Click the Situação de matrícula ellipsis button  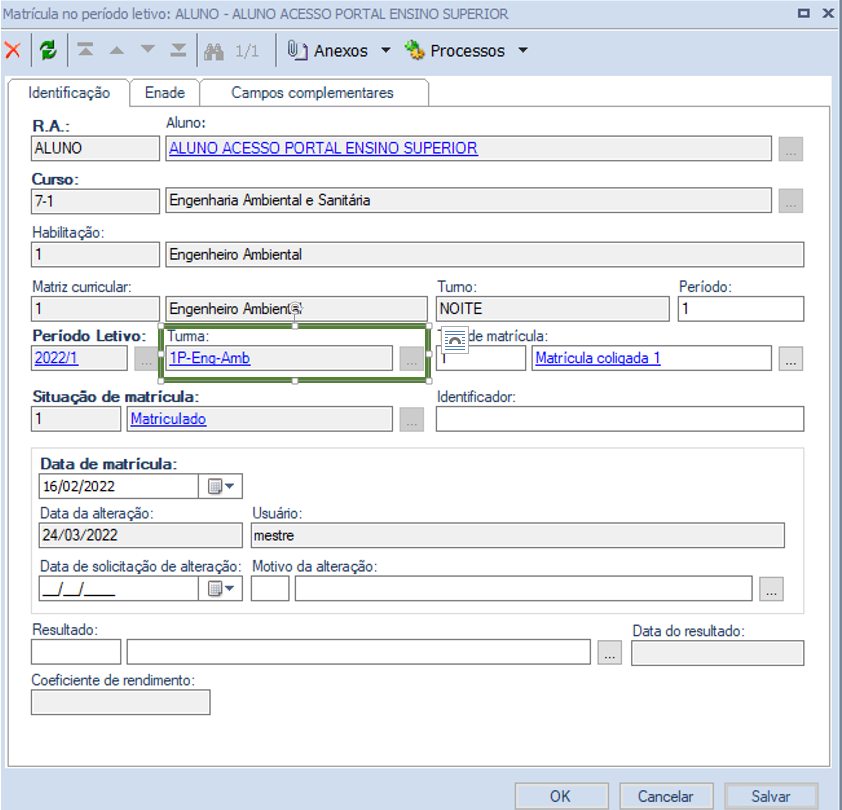[412, 420]
